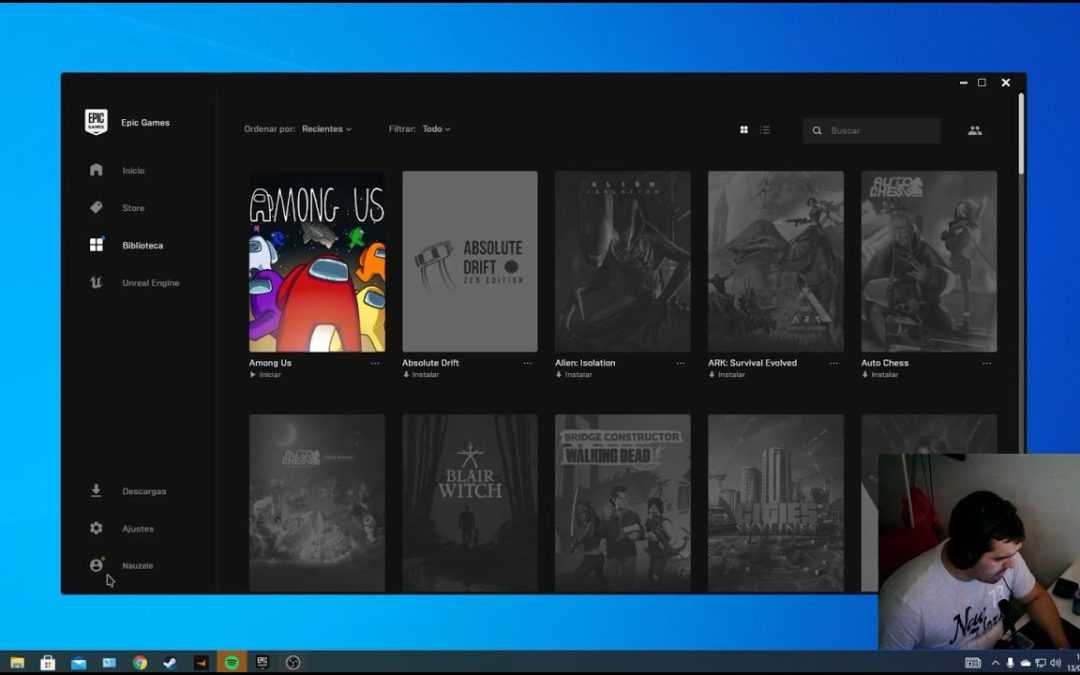Open Spotify from the taskbar
The width and height of the screenshot is (1080, 675).
(x=231, y=662)
